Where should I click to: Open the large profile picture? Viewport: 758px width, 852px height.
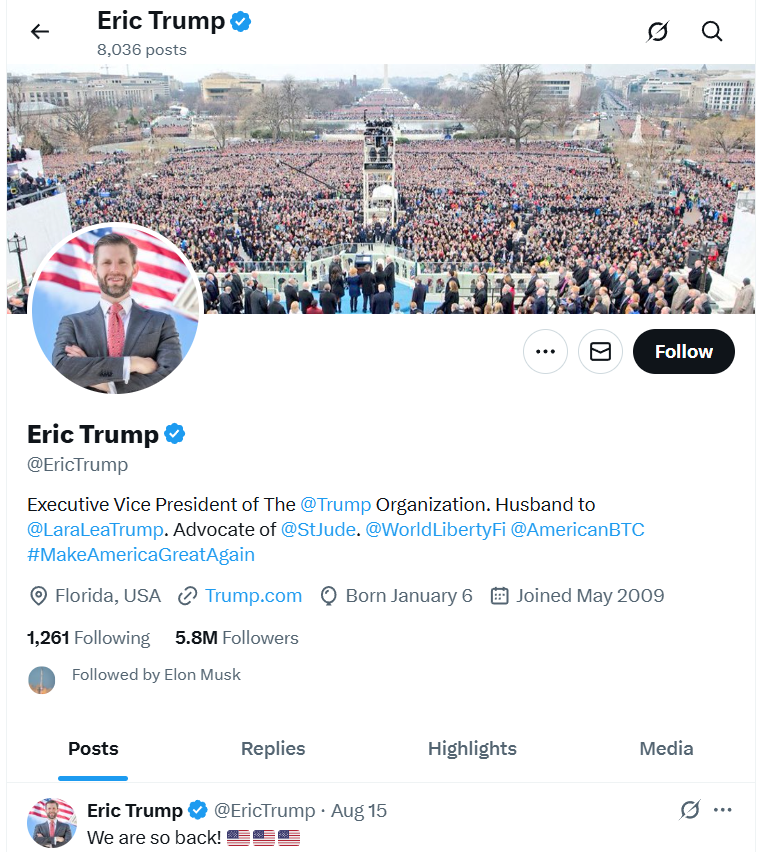point(116,308)
